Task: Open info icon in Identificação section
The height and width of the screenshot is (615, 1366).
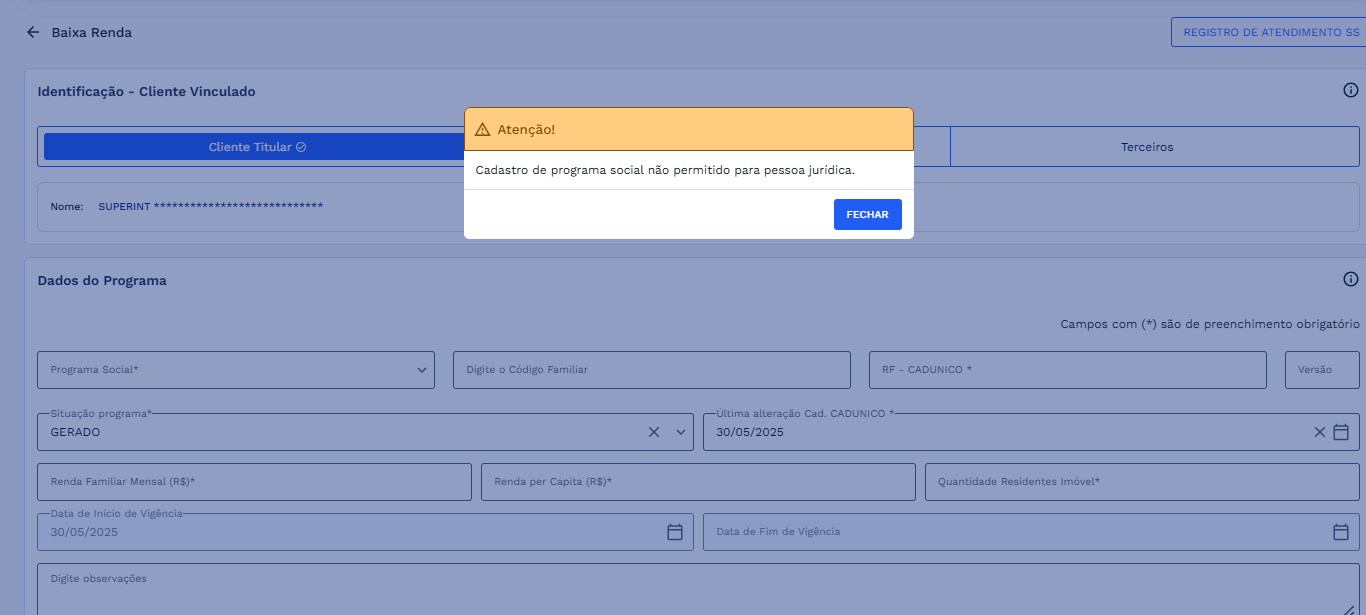Action: tap(1350, 91)
